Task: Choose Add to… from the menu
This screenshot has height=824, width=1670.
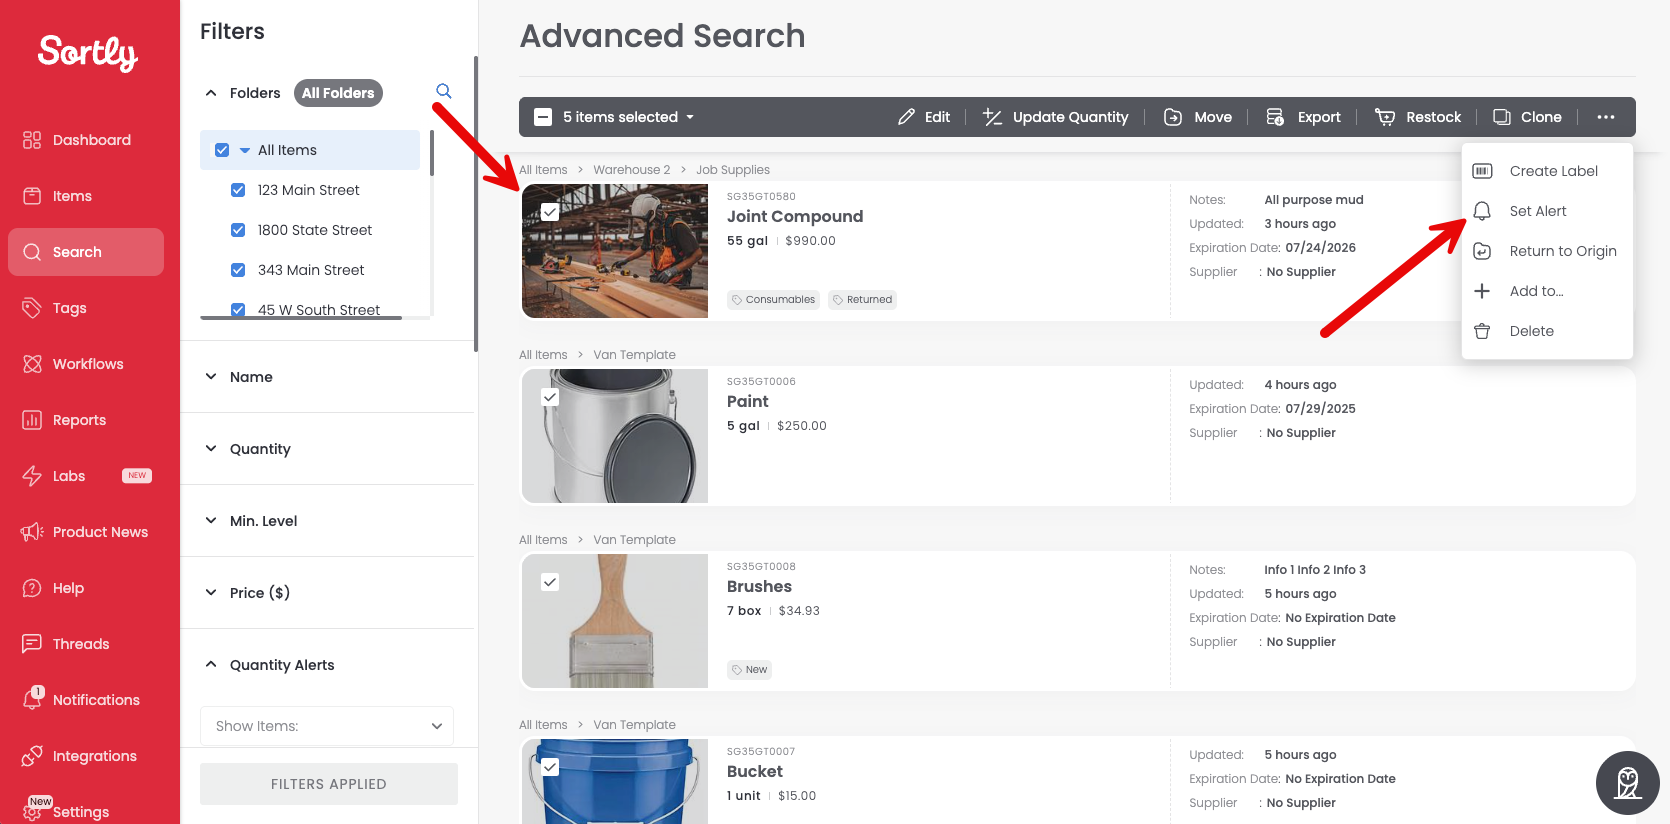Action: (1547, 291)
